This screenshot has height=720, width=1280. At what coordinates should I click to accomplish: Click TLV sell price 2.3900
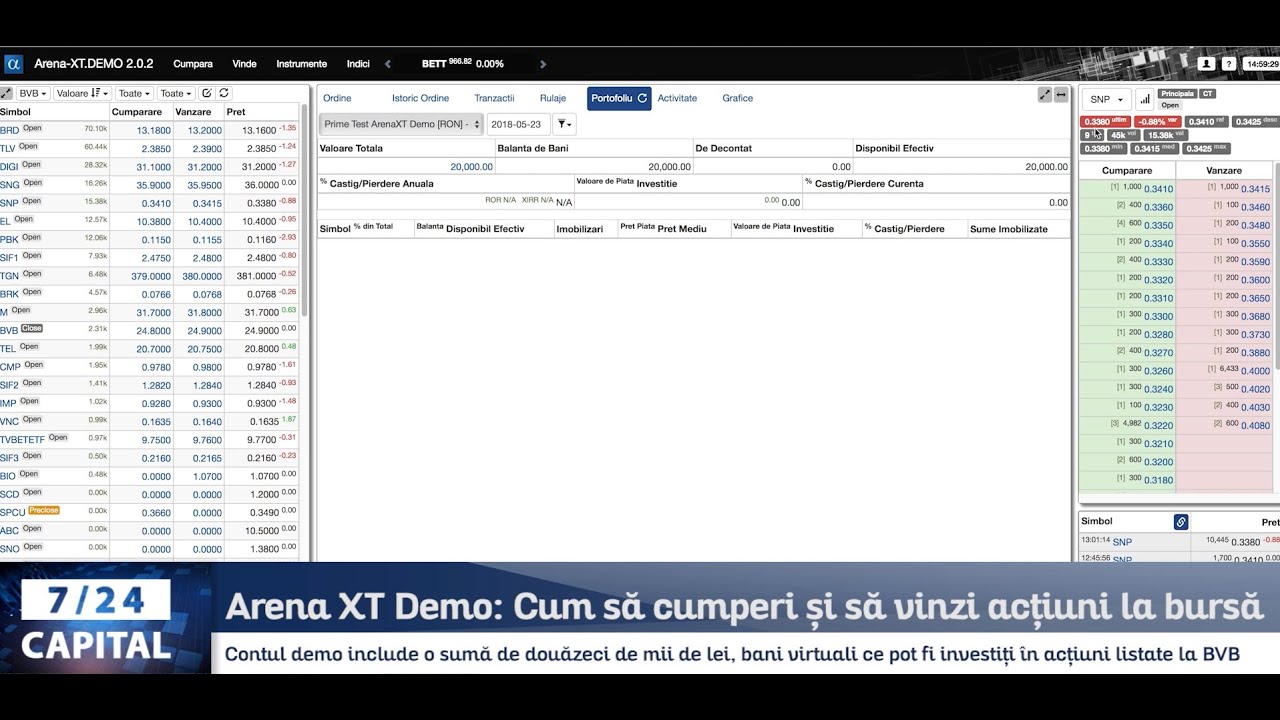[206, 149]
